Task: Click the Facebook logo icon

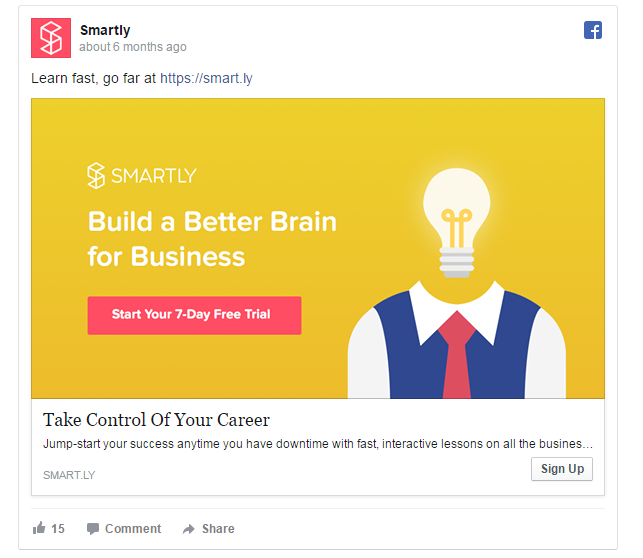Action: click(593, 30)
